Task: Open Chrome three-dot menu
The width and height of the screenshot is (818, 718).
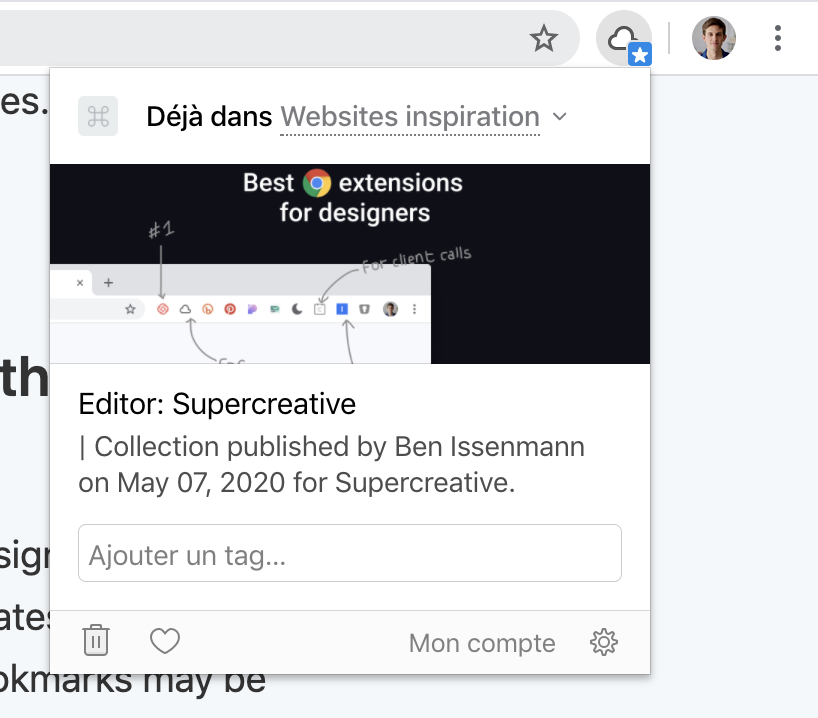Action: click(x=777, y=38)
